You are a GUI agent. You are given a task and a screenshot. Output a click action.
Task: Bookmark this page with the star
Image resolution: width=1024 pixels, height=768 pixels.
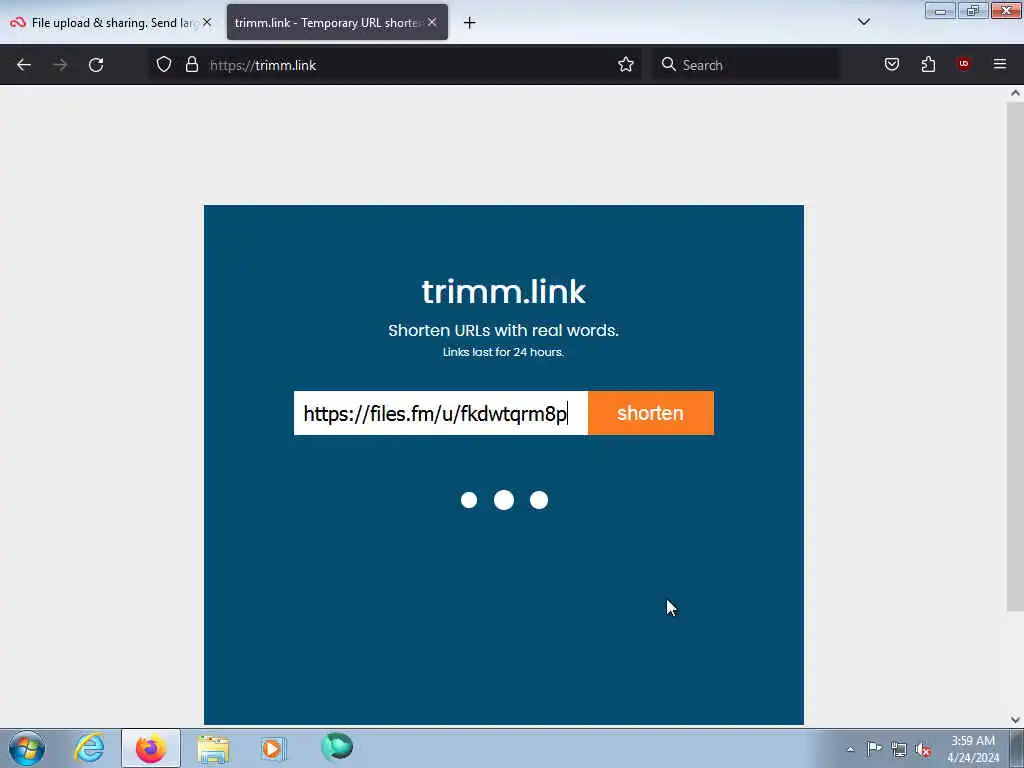(x=626, y=64)
